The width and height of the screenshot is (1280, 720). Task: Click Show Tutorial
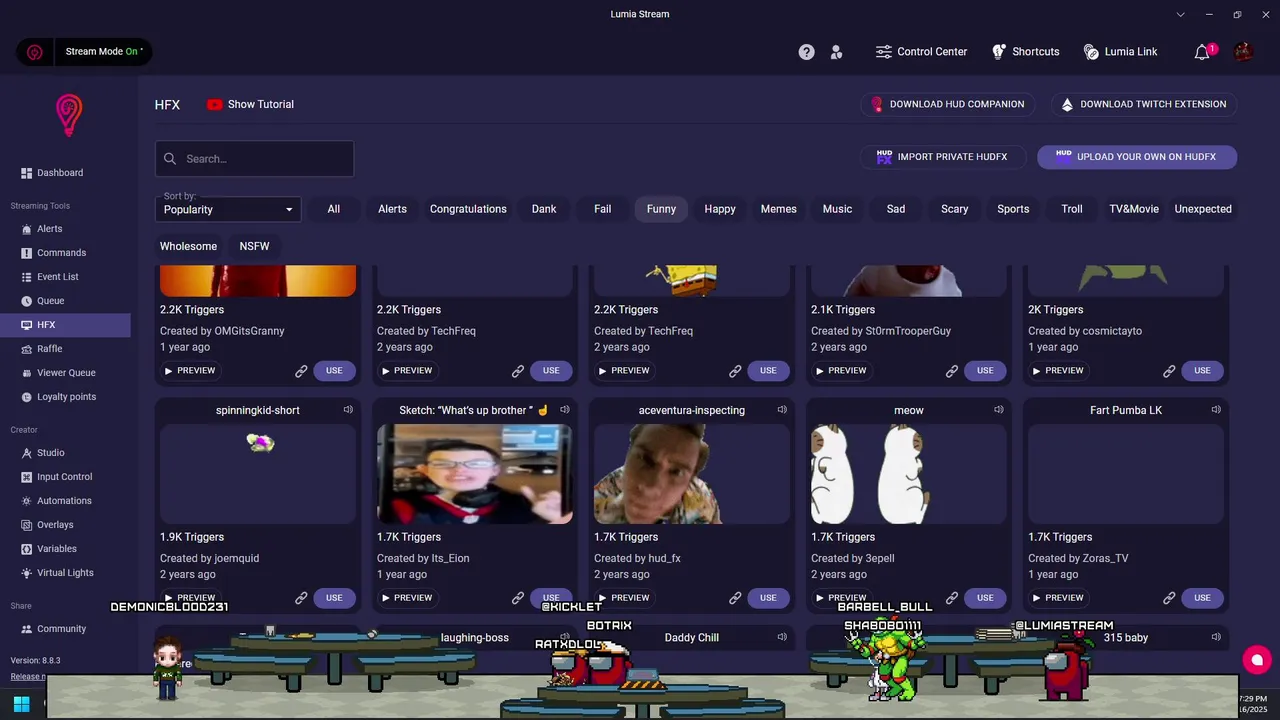point(250,104)
